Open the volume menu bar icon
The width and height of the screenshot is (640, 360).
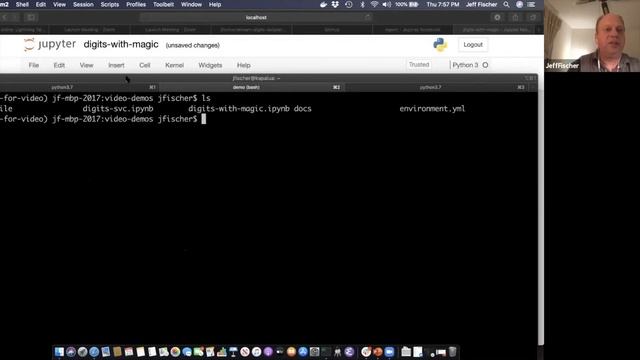click(387, 4)
